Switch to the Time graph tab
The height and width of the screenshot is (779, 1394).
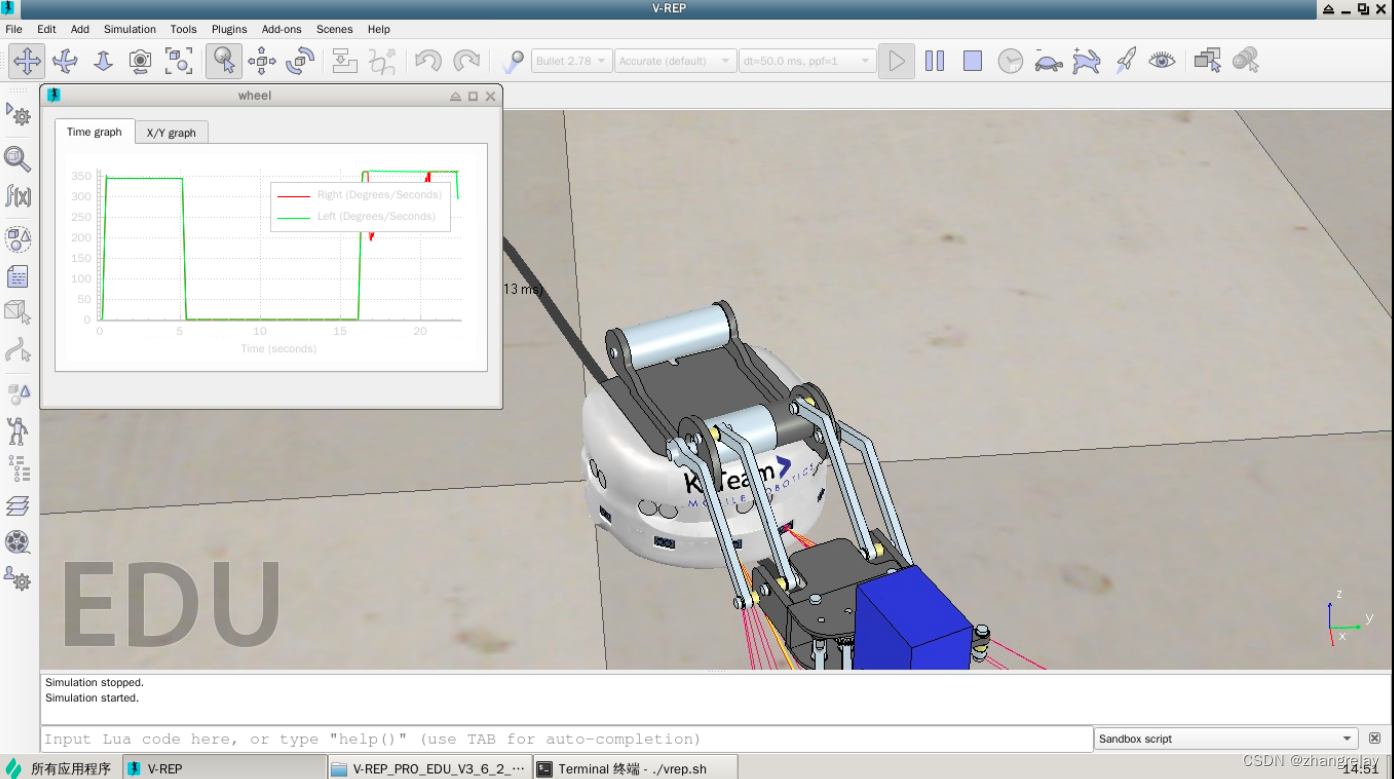pyautogui.click(x=94, y=132)
